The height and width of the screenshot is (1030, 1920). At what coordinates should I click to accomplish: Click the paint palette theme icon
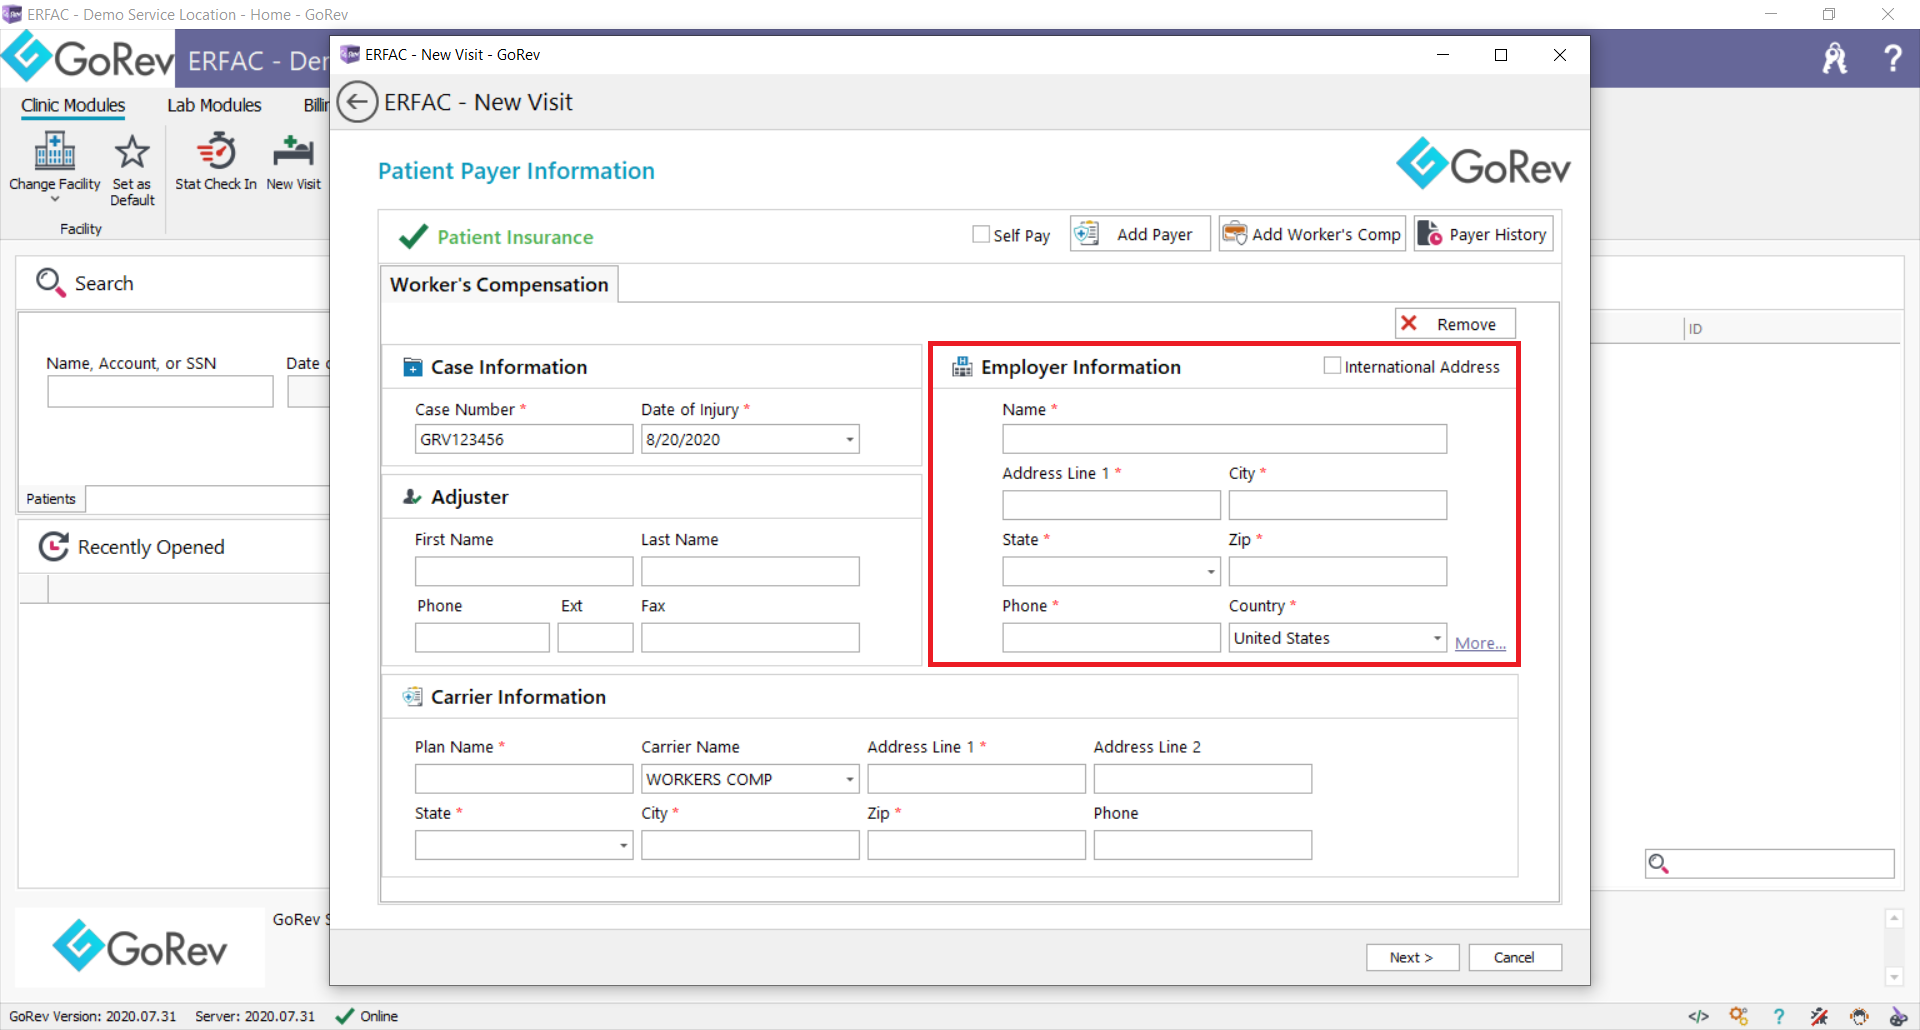pos(1898,1017)
